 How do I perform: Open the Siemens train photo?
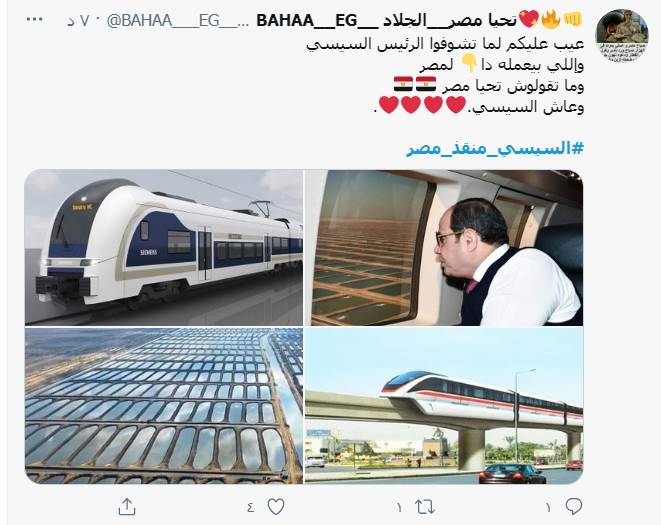164,248
